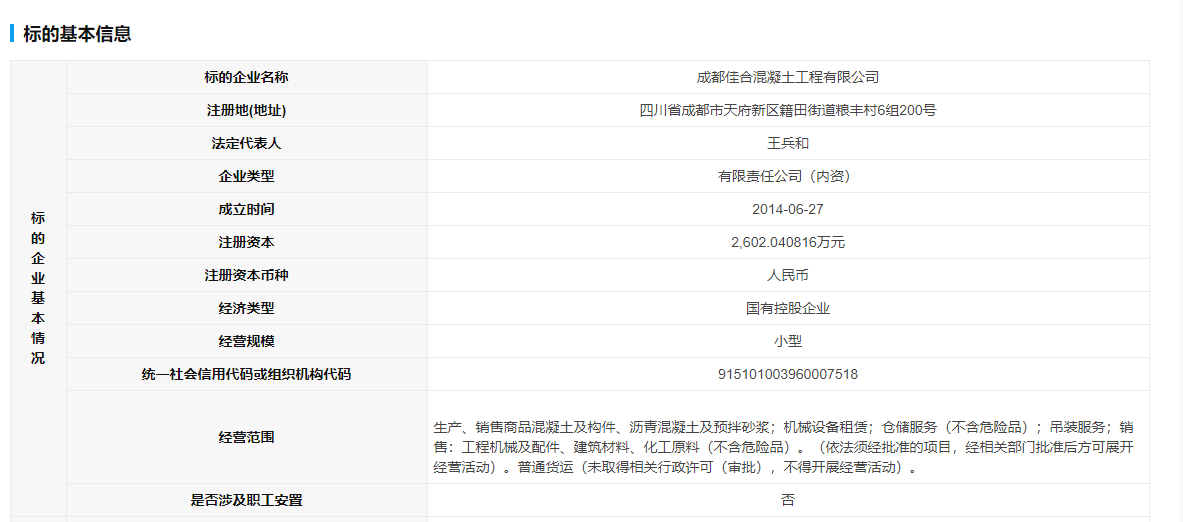This screenshot has width=1183, height=522.
Task: Click the 标的基本信息 section heading
Action: tap(77, 33)
